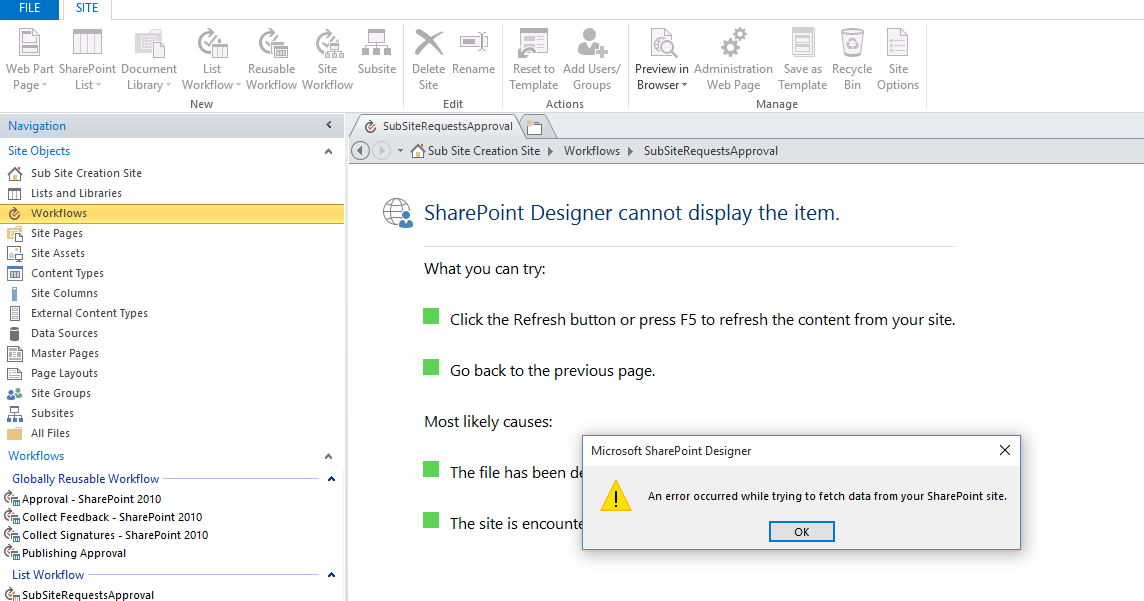Click Site Options in the Manage group

click(897, 55)
